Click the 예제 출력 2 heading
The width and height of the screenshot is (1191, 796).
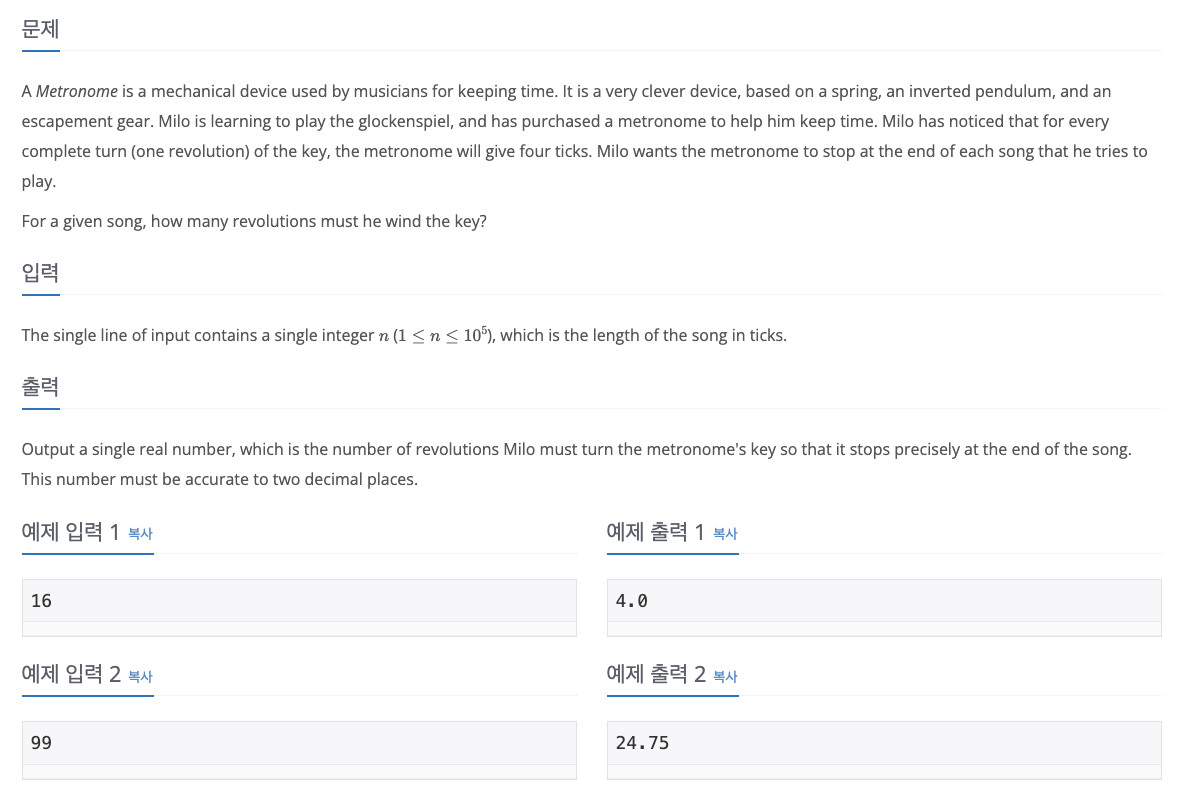tap(656, 674)
